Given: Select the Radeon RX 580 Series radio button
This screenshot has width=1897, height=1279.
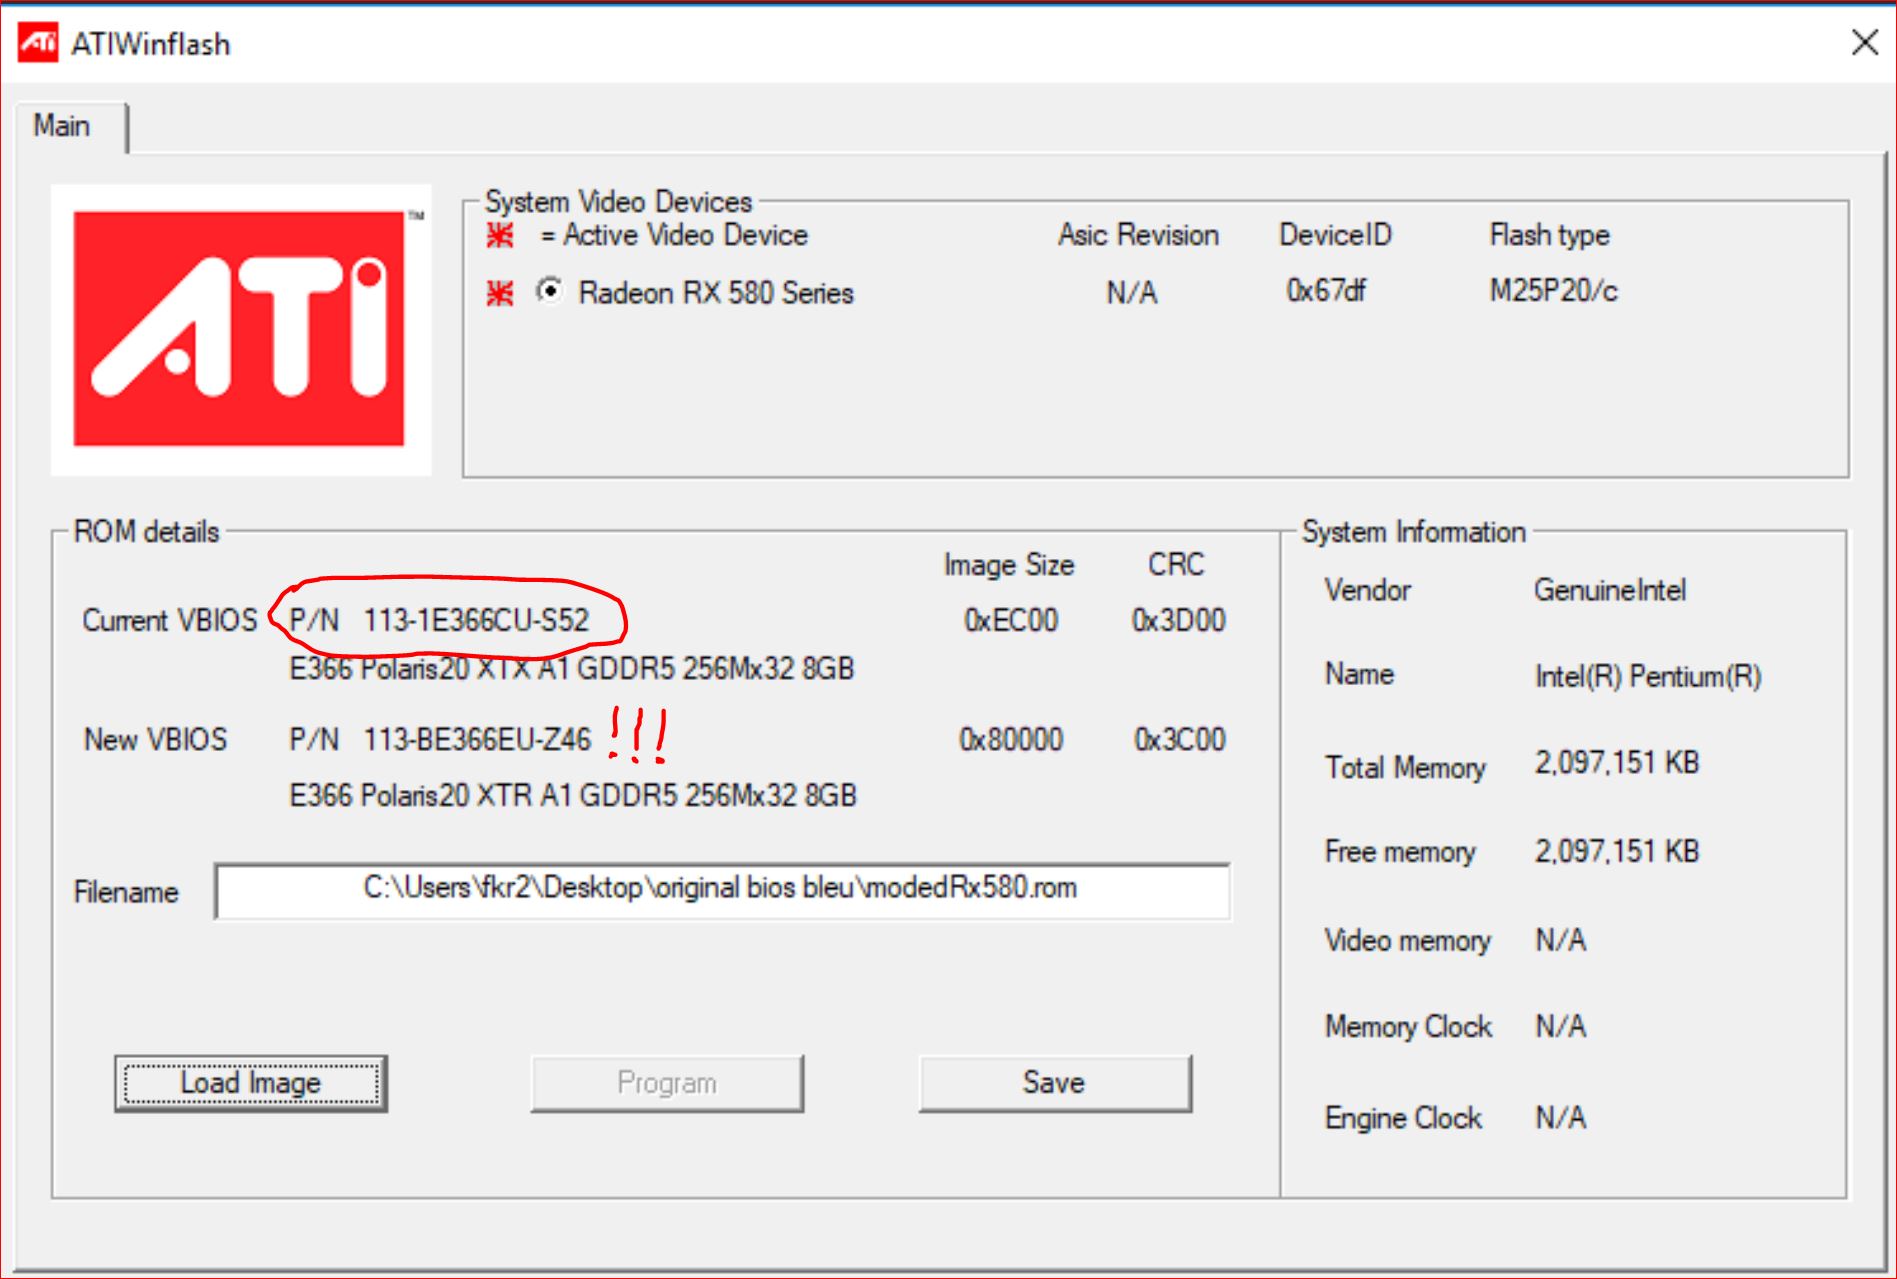Looking at the screenshot, I should [549, 291].
